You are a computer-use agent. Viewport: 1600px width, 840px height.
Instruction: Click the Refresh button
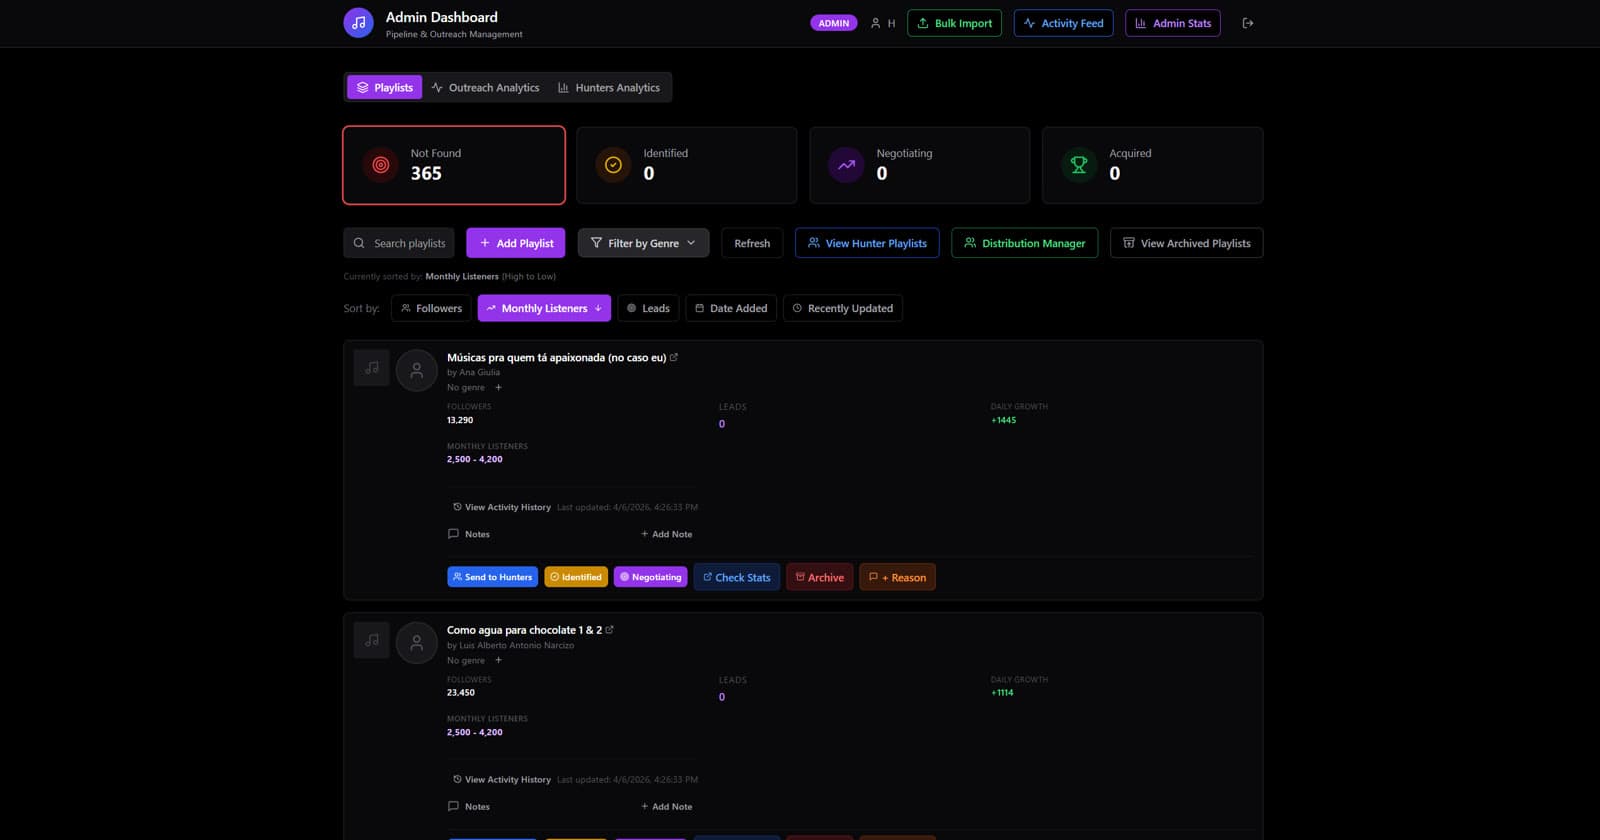pyautogui.click(x=752, y=243)
